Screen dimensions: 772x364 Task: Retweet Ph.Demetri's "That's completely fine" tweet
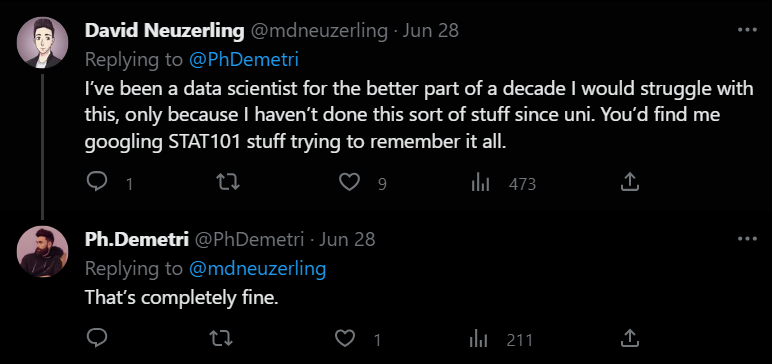[x=221, y=338]
